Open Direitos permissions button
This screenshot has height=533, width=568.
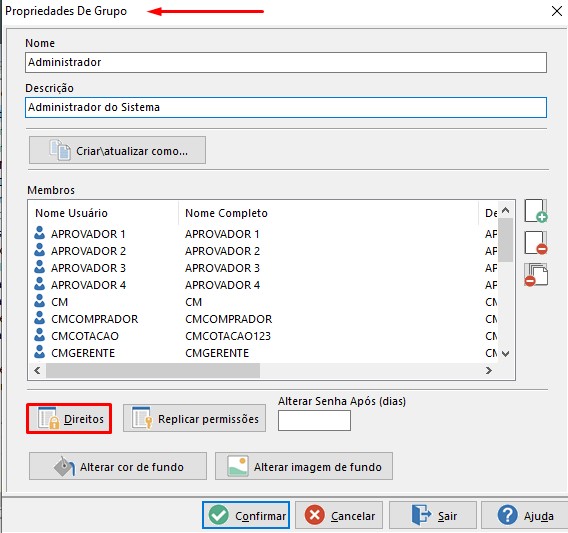(x=69, y=419)
